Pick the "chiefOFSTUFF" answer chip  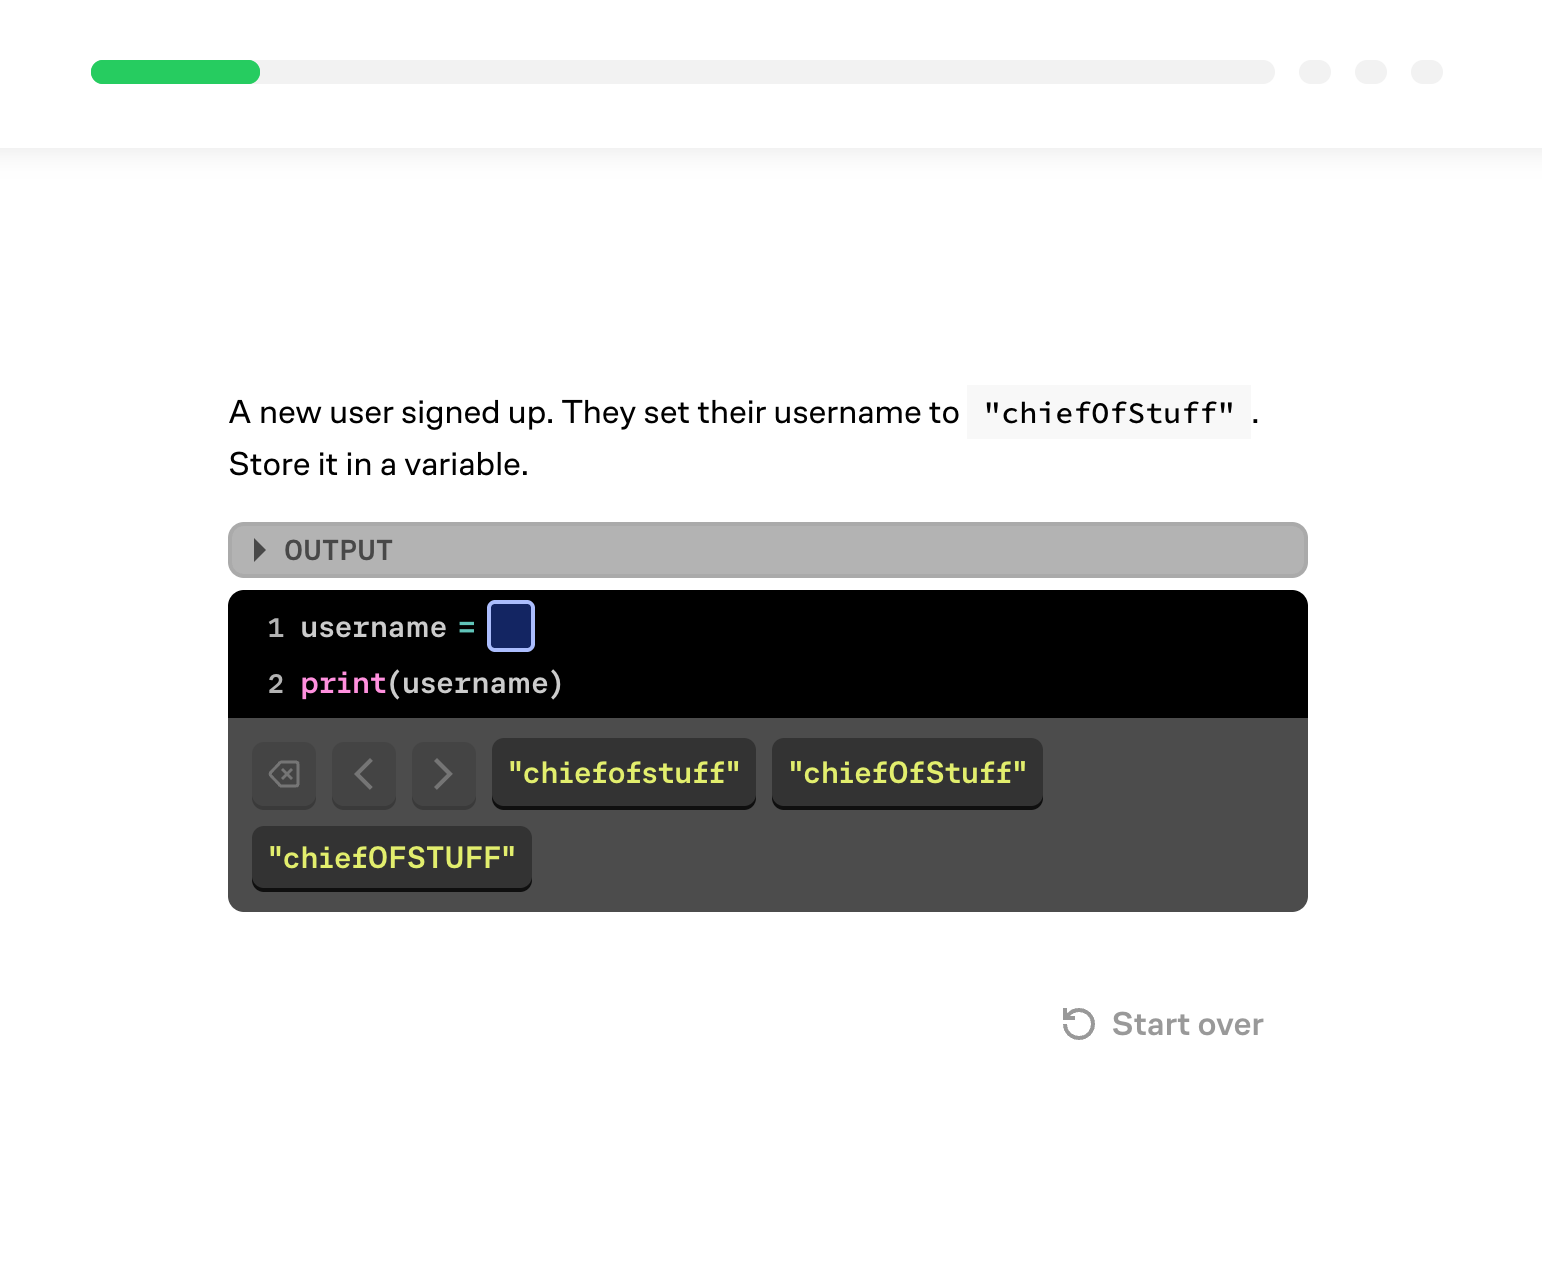391,858
